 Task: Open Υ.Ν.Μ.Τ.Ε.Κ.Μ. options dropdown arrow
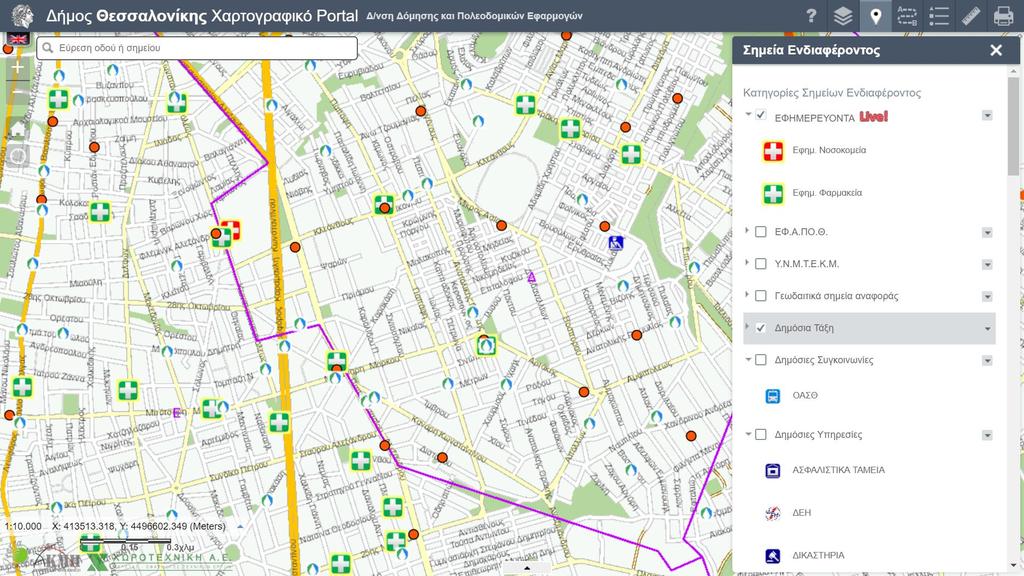[x=987, y=264]
